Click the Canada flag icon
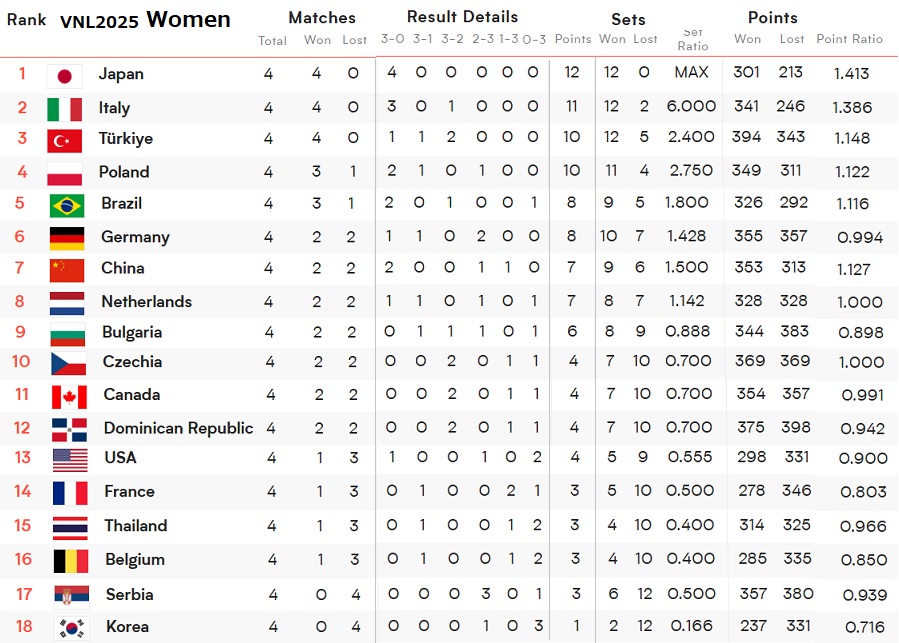899x643 pixels. (x=69, y=397)
